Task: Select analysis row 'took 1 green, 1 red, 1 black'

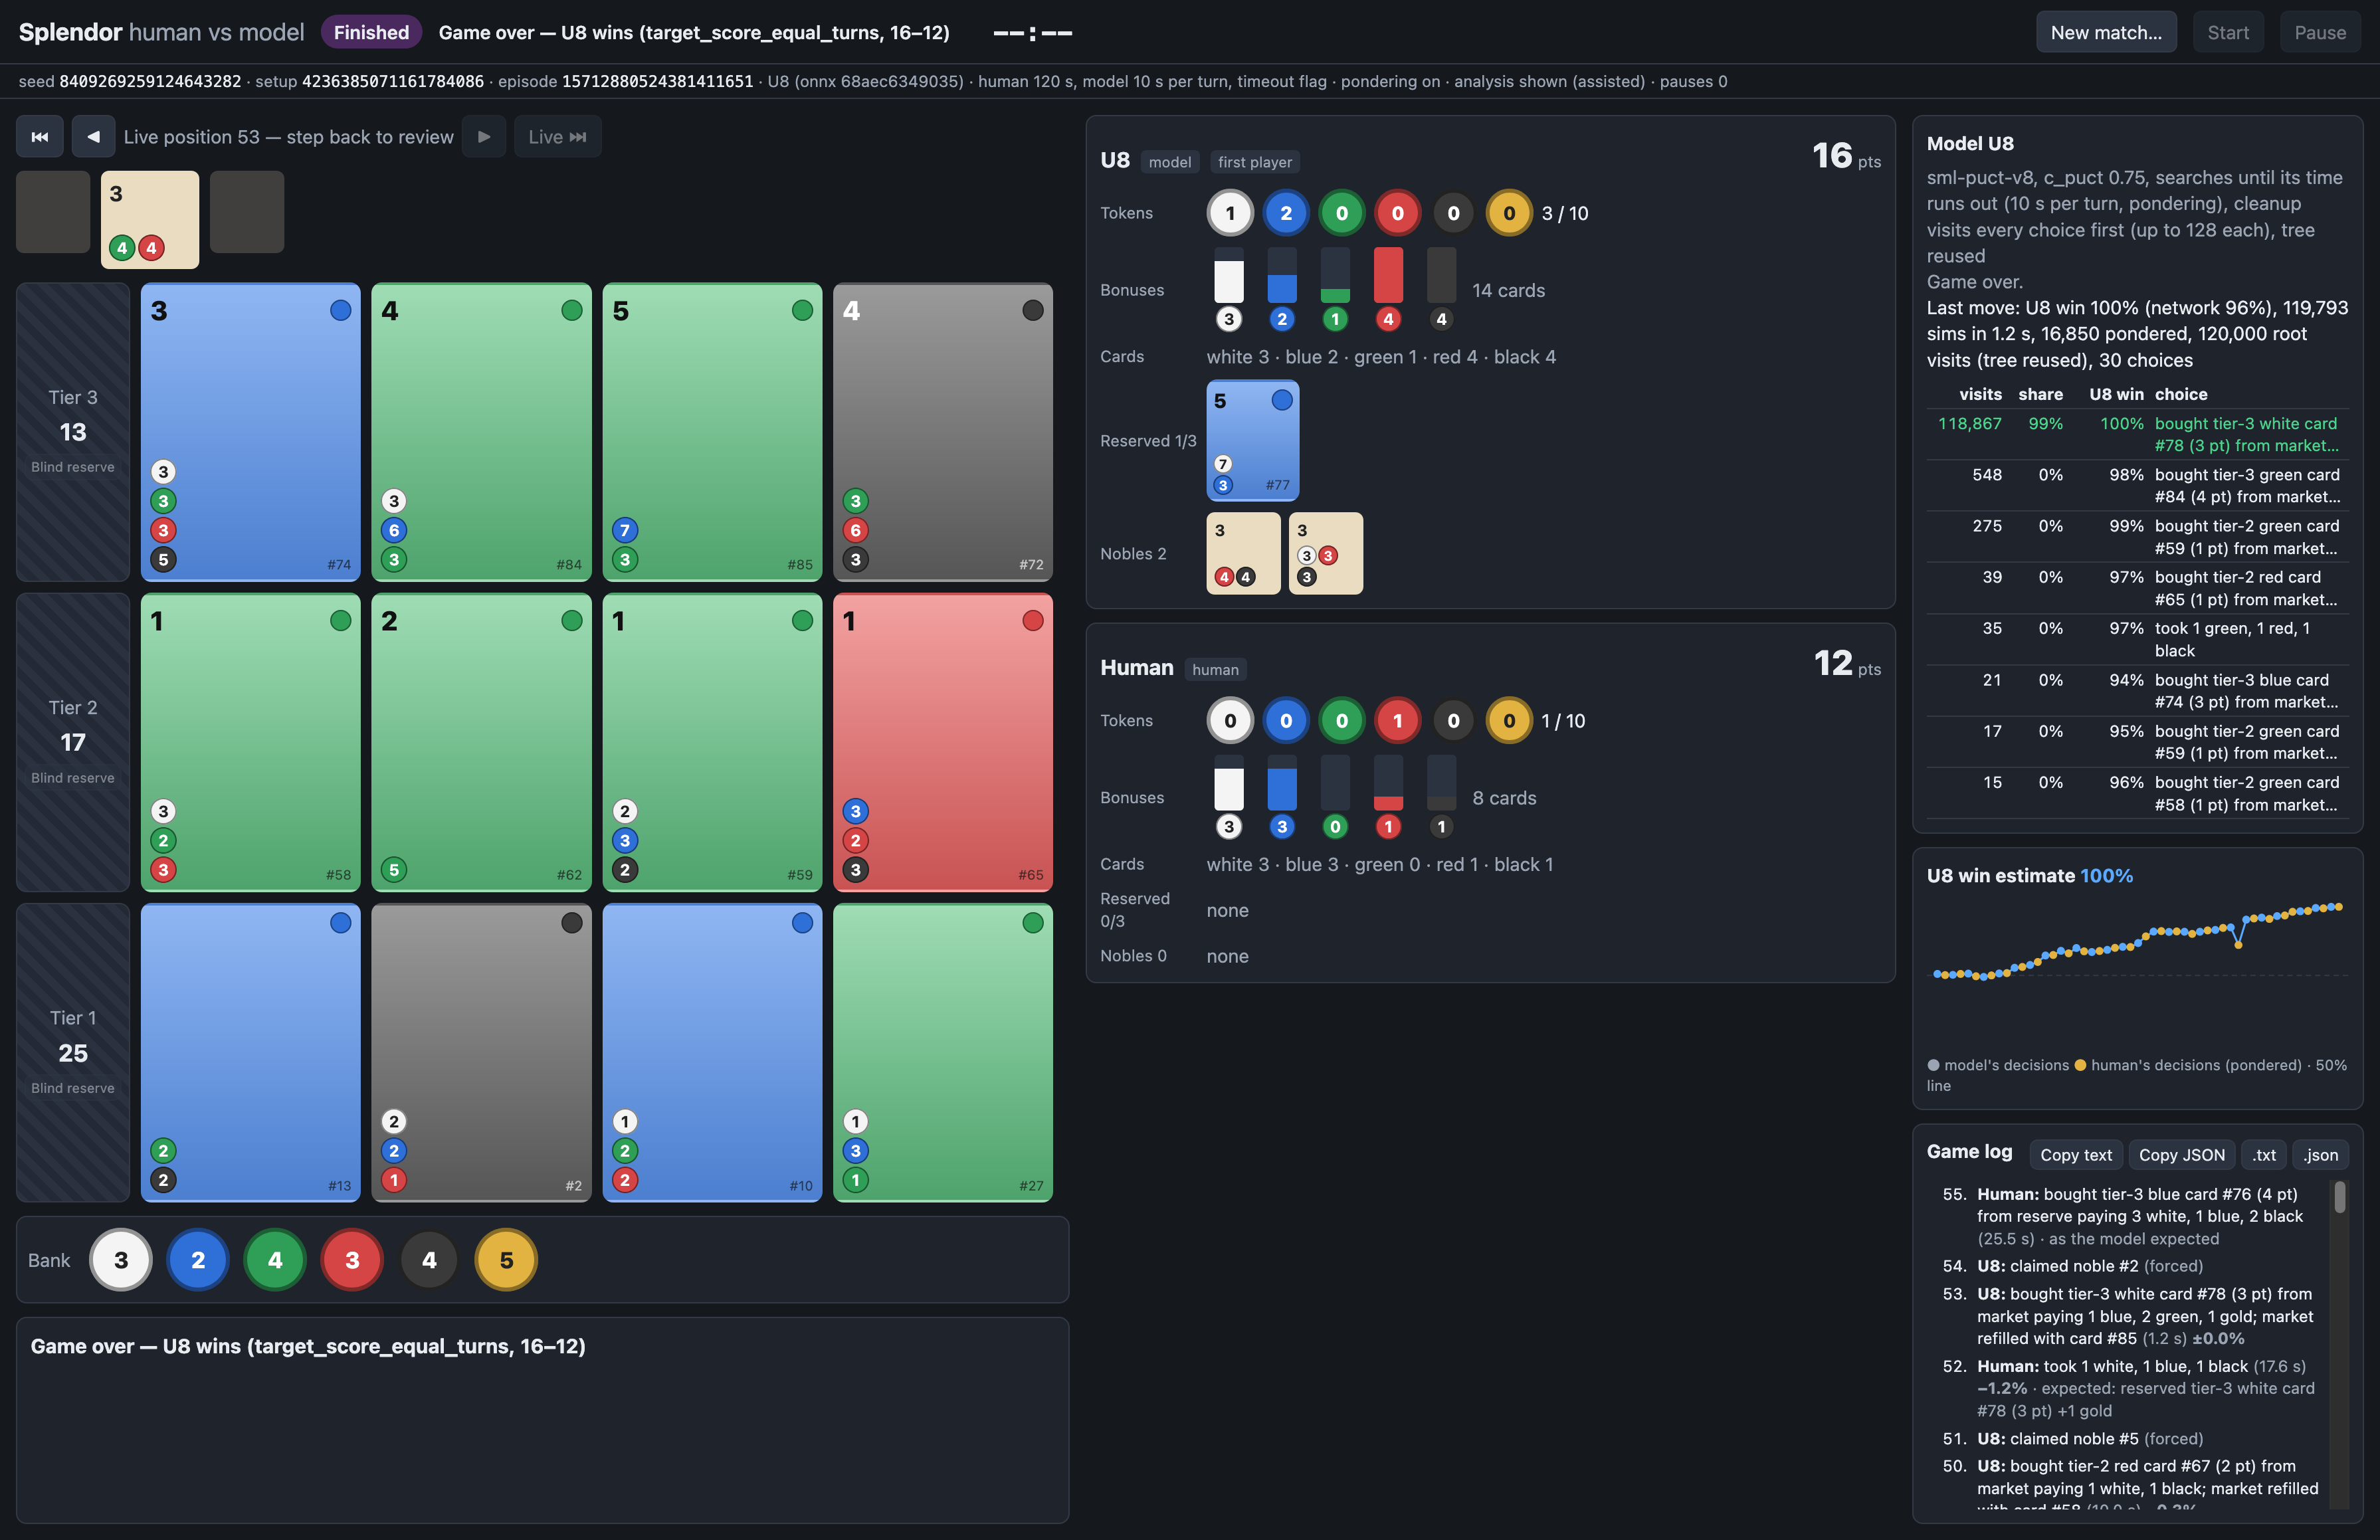Action: [x=2137, y=639]
